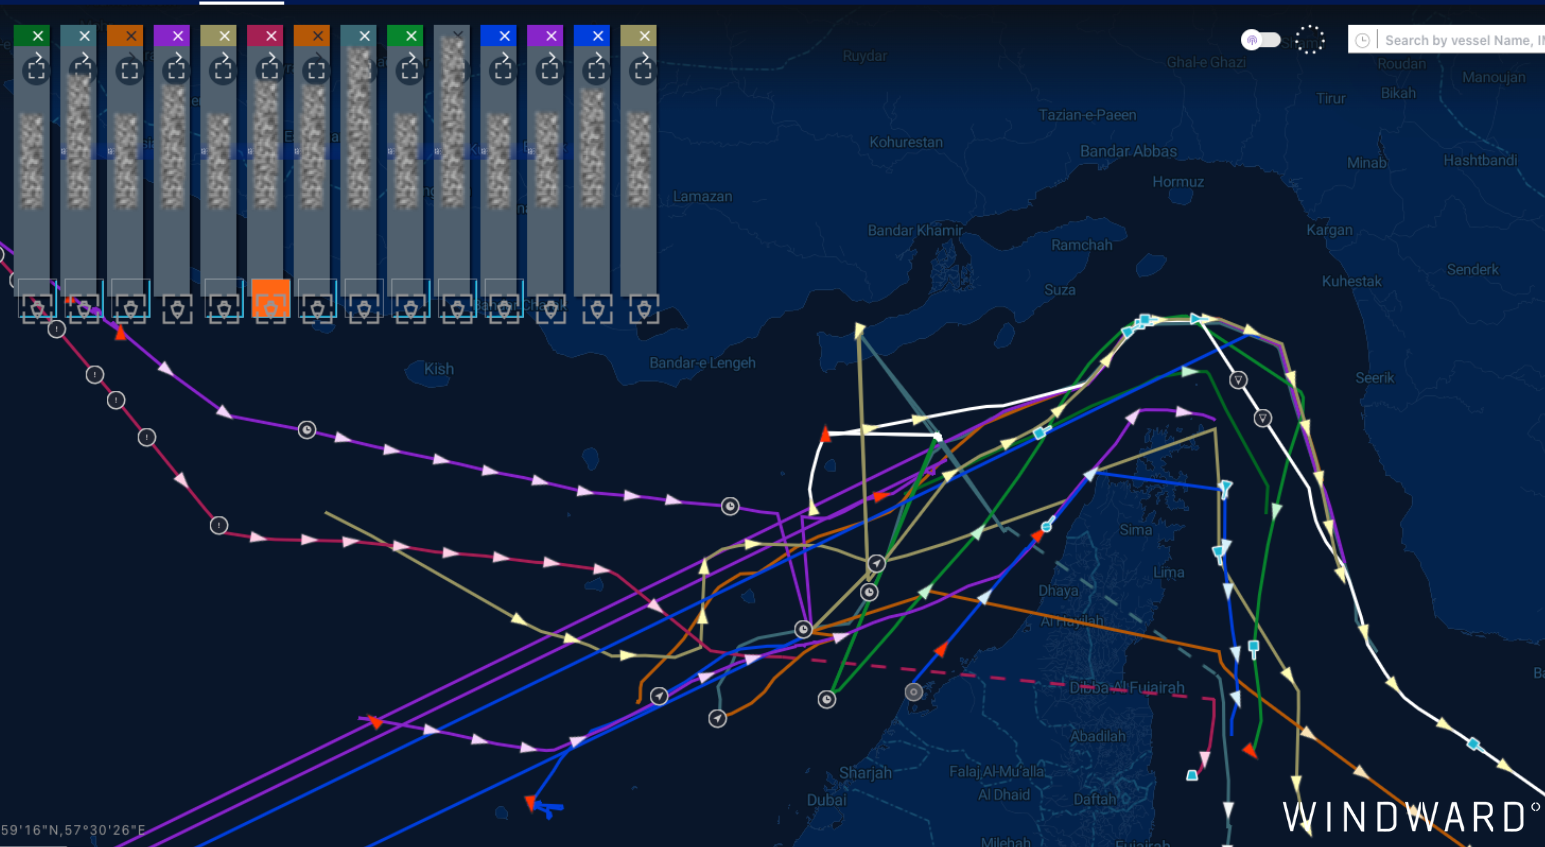Select last exclamation marker on crimson track
Image resolution: width=1545 pixels, height=847 pixels.
coord(219,525)
